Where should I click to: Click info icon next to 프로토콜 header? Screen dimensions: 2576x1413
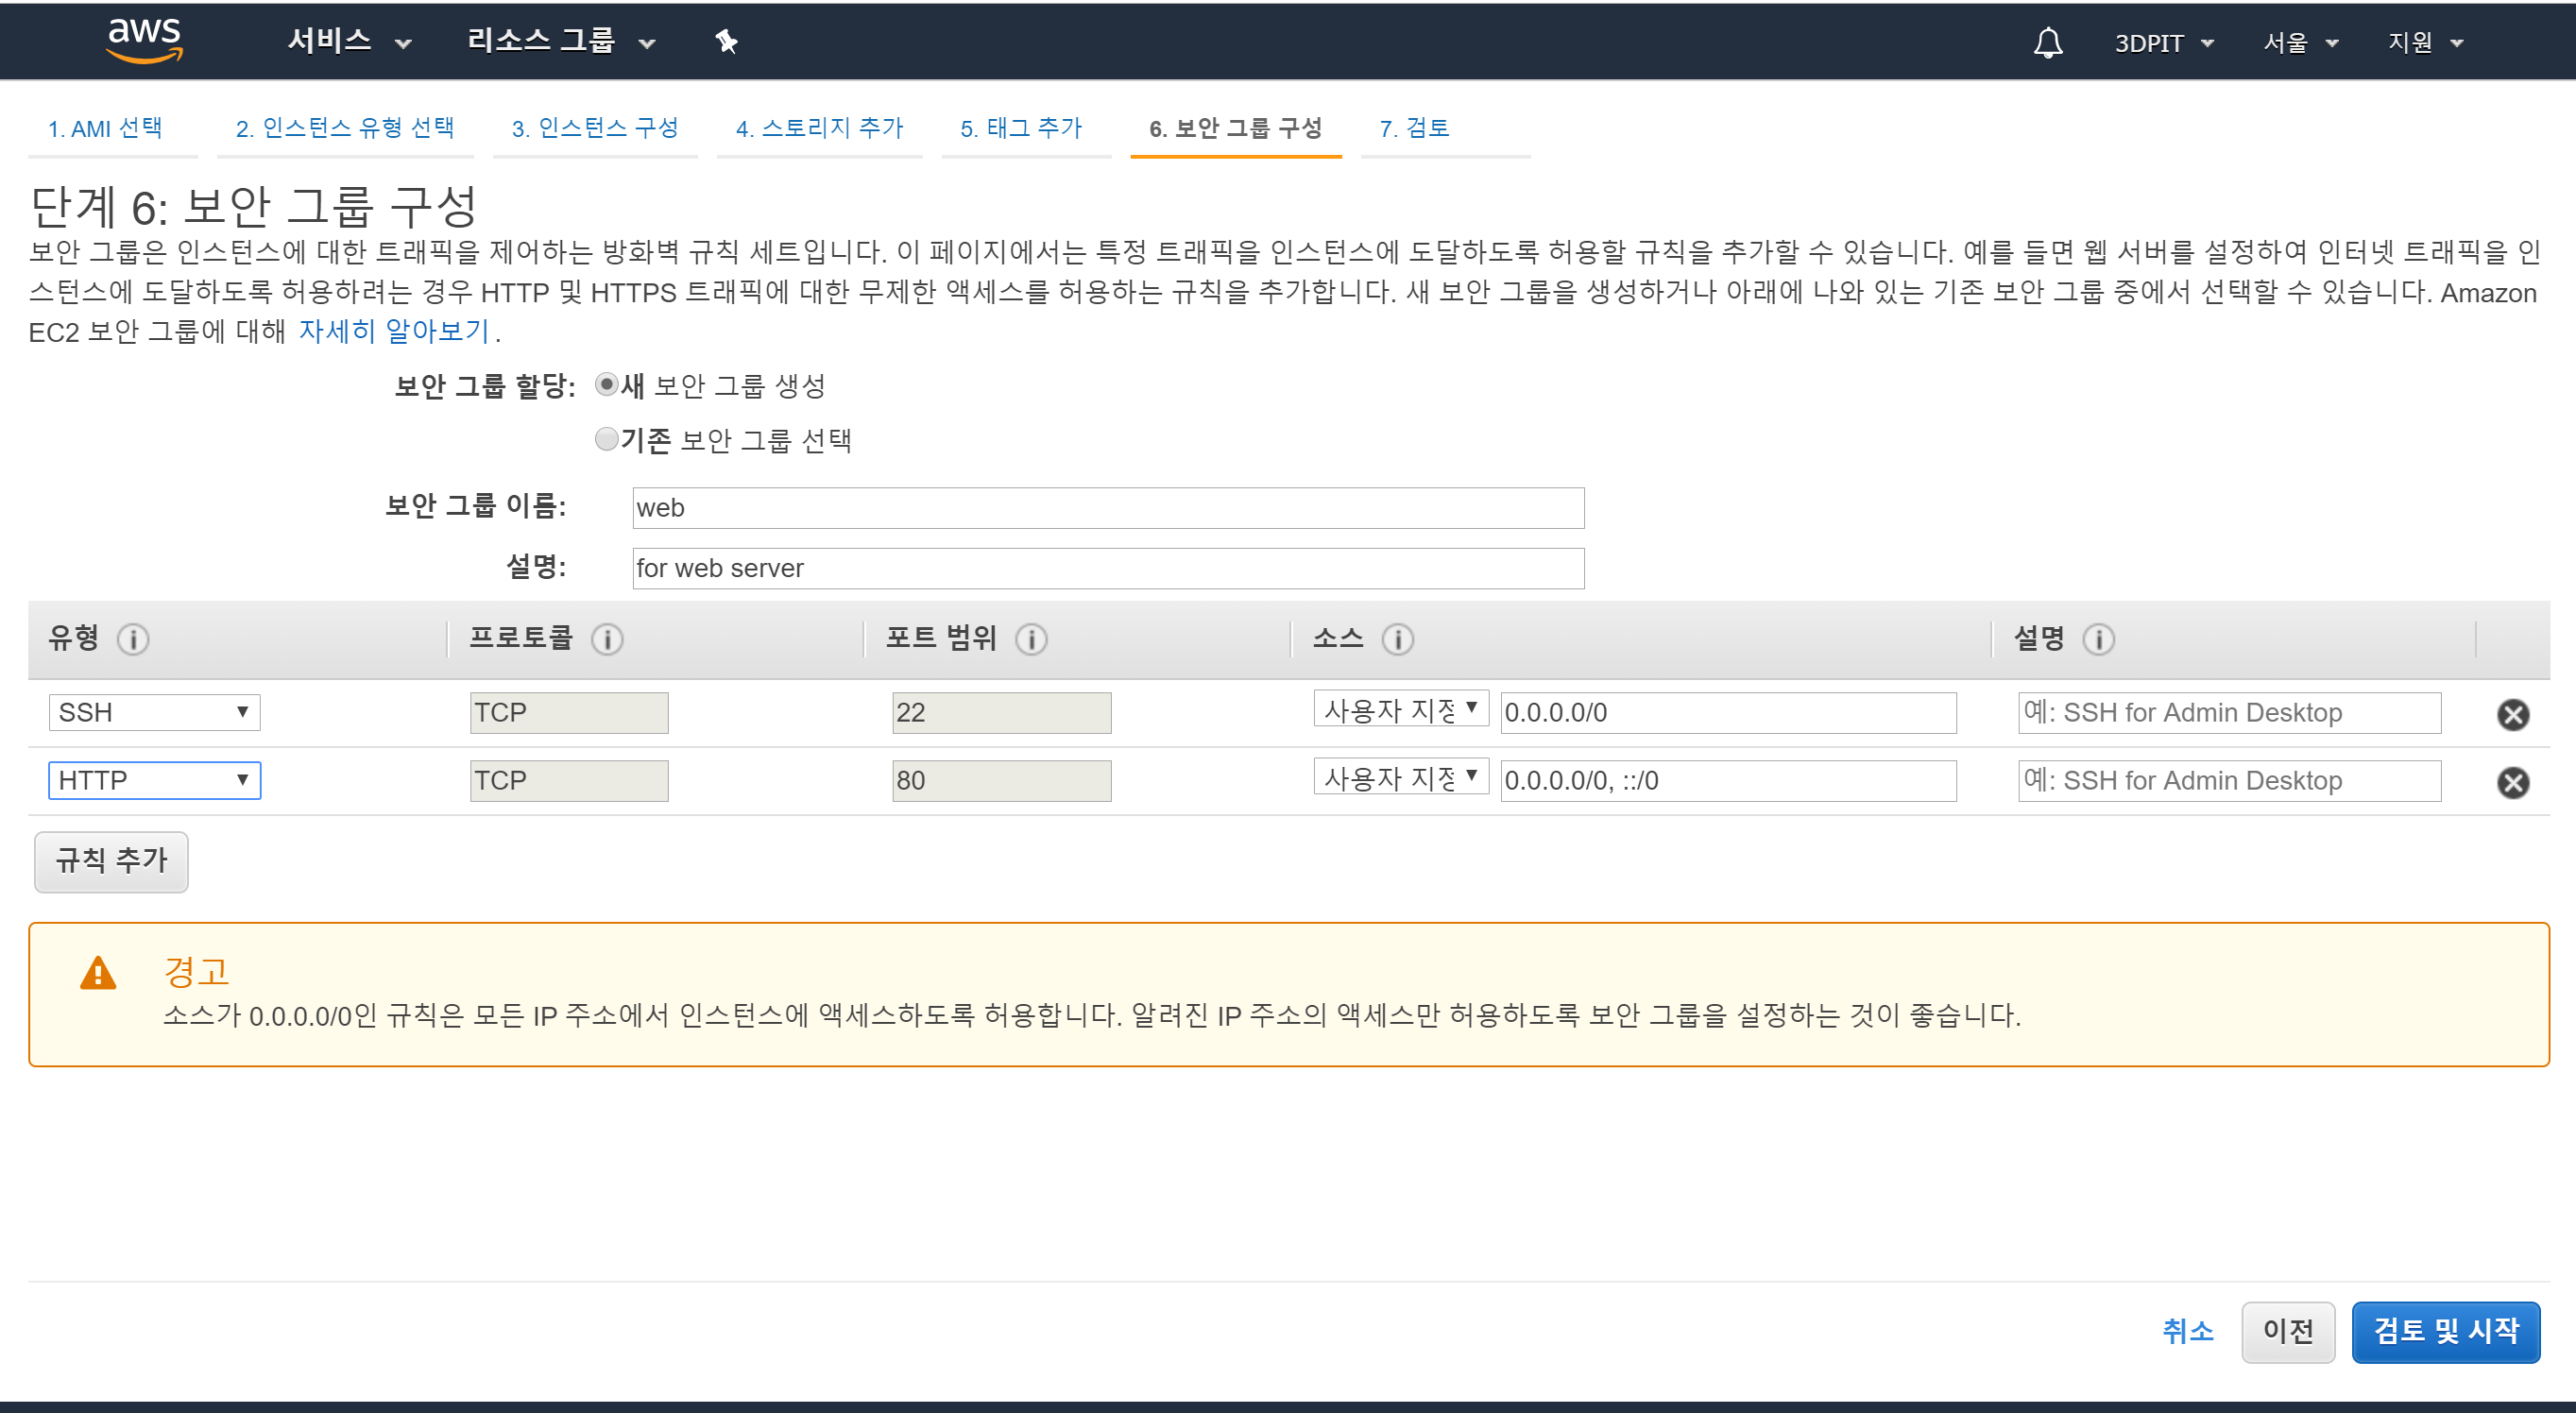[607, 639]
